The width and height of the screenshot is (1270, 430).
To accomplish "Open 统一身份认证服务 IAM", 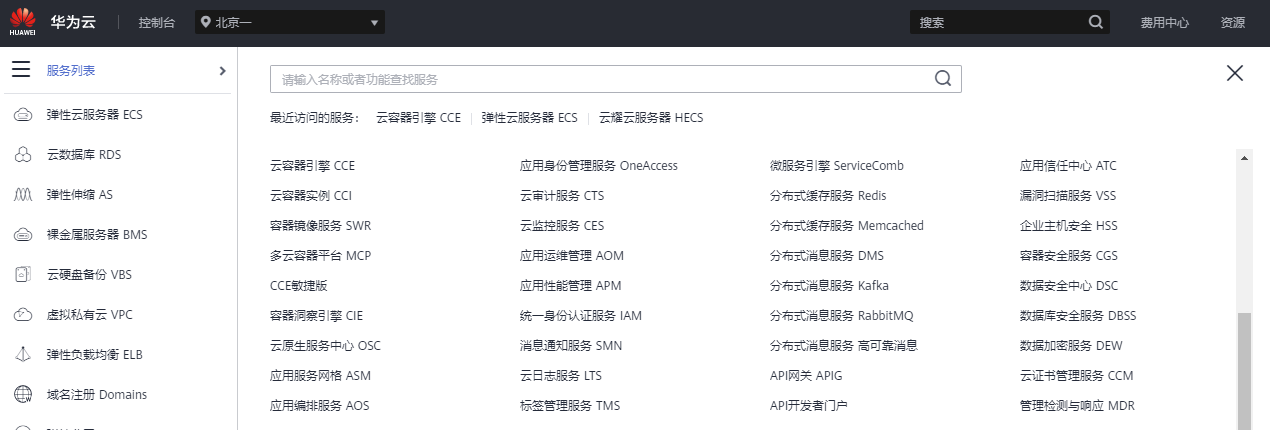I will pyautogui.click(x=581, y=315).
